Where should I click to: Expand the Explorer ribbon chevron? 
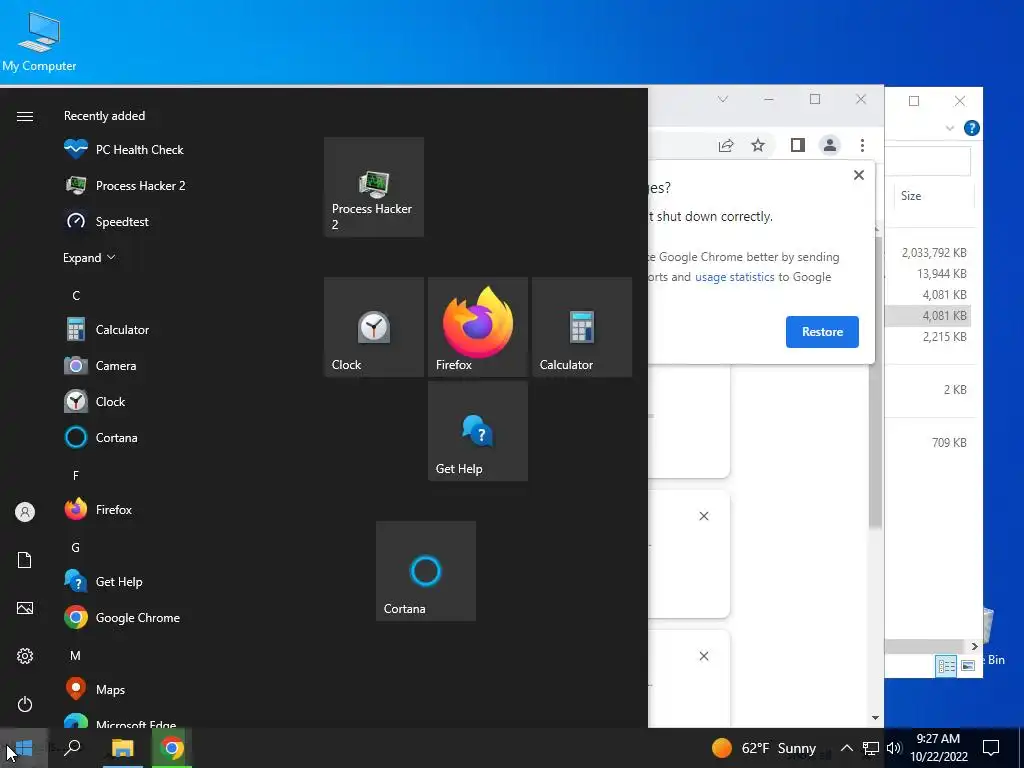tap(950, 128)
